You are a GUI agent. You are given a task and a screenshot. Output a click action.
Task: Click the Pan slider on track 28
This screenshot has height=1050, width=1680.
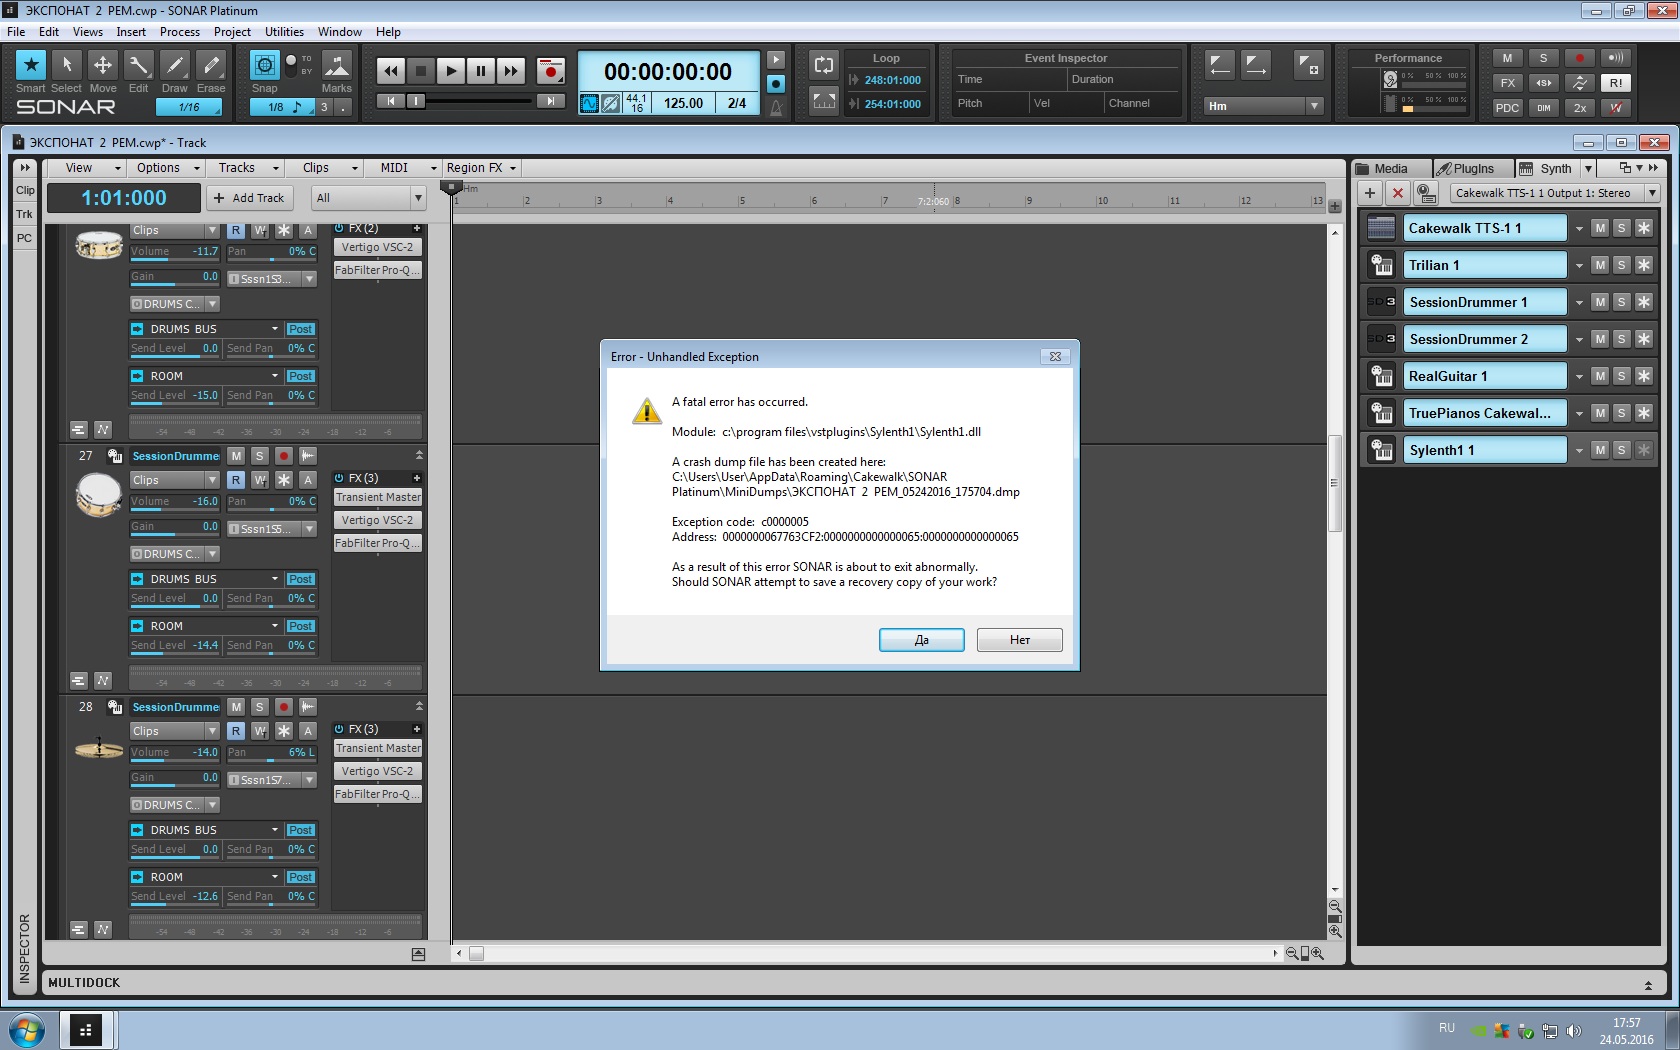[271, 753]
